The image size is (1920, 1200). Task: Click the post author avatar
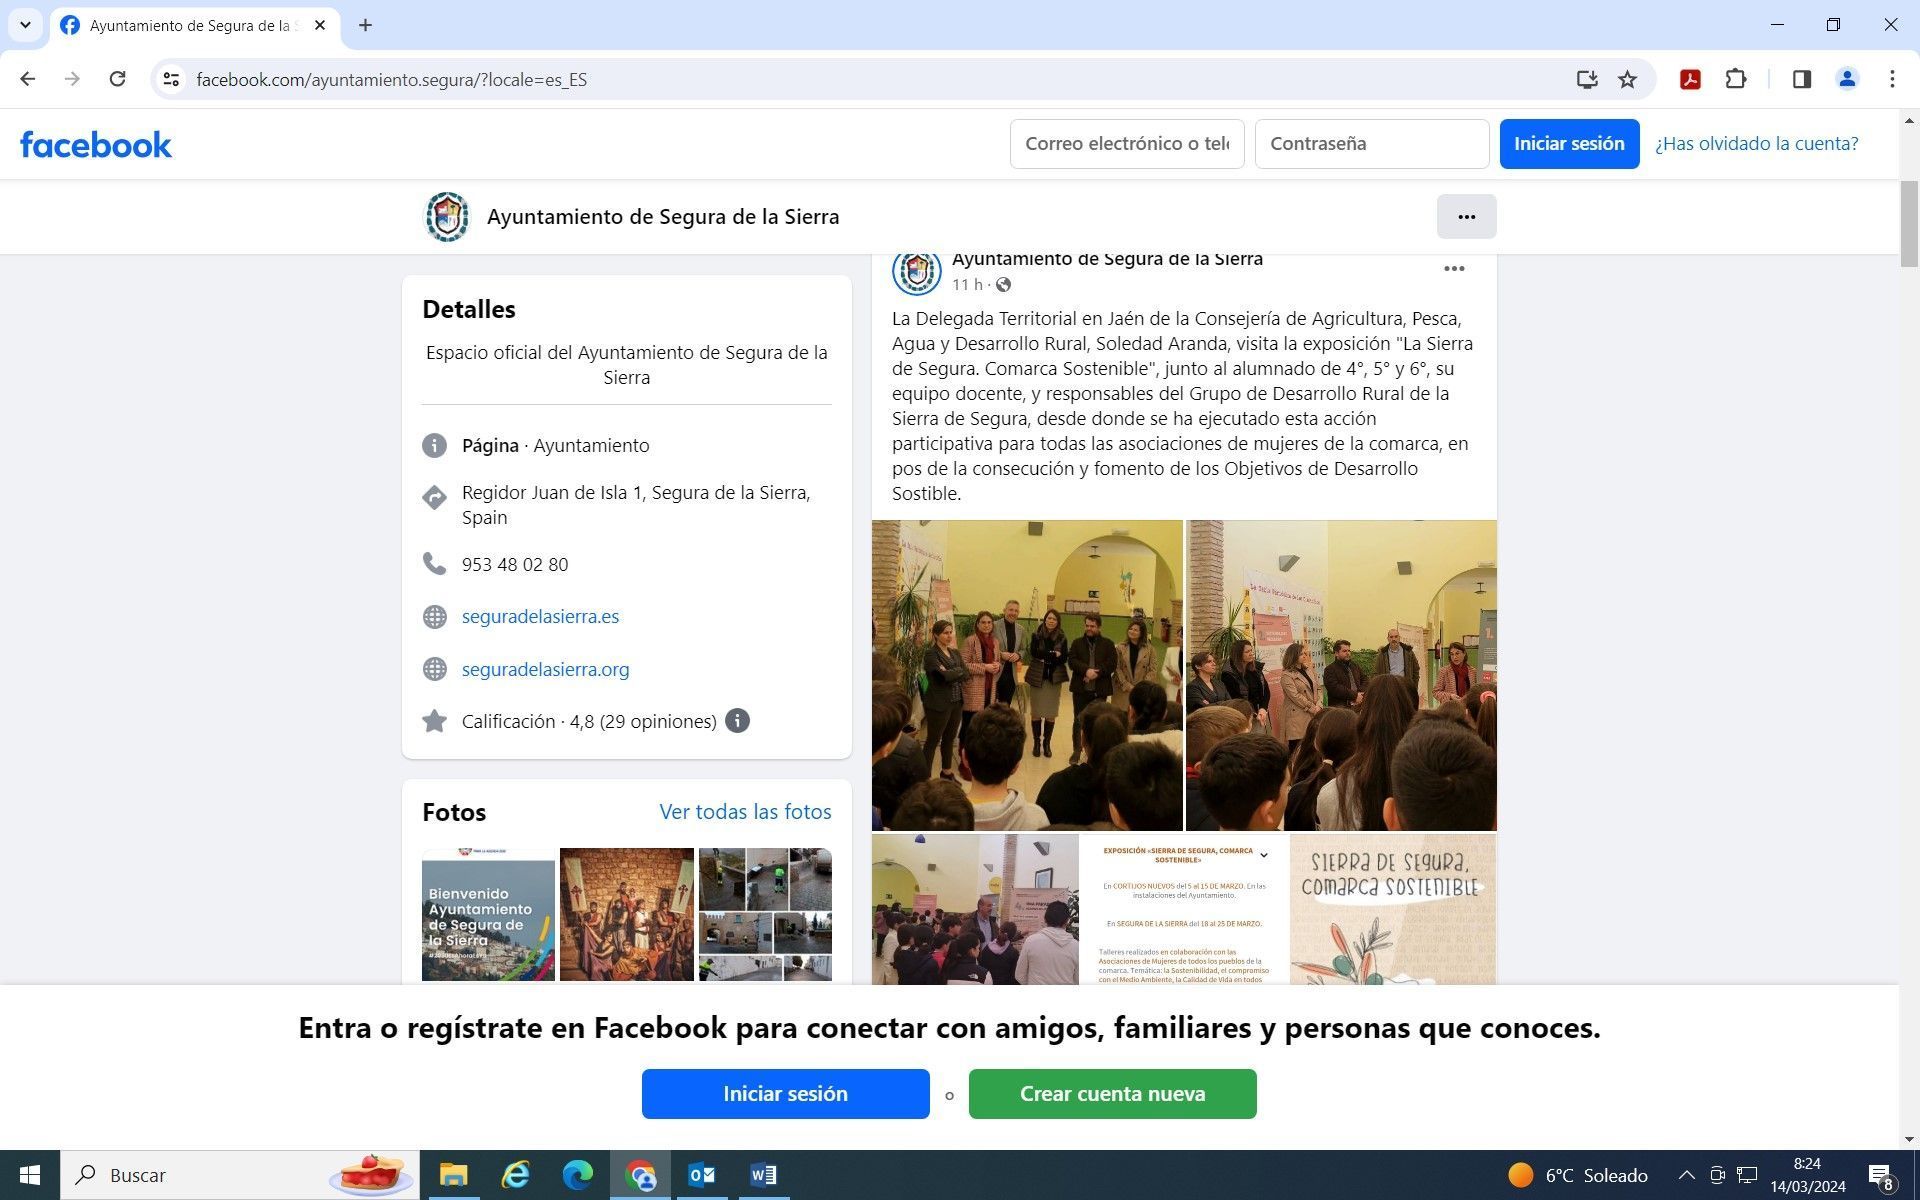(x=916, y=271)
